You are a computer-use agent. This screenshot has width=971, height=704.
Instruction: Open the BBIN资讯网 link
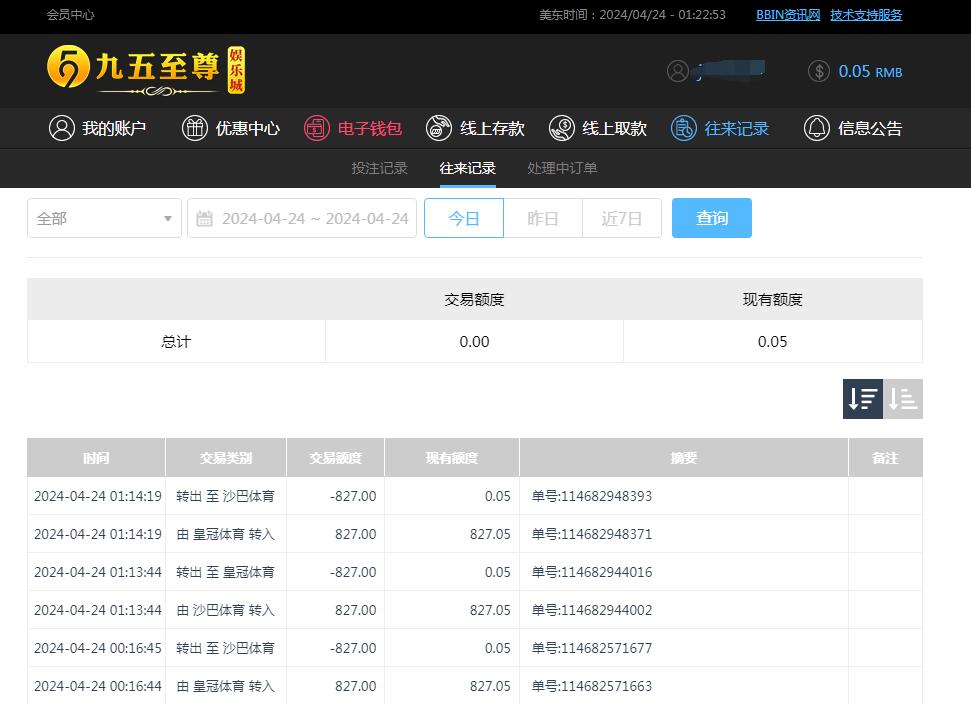pos(788,15)
